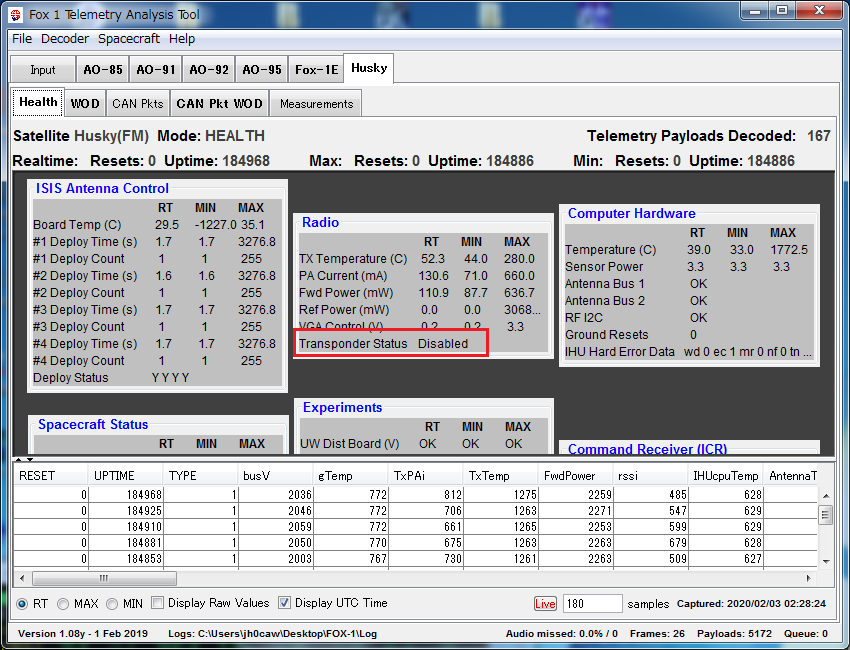850x650 pixels.
Task: Open the Decoder menu
Action: [x=65, y=39]
